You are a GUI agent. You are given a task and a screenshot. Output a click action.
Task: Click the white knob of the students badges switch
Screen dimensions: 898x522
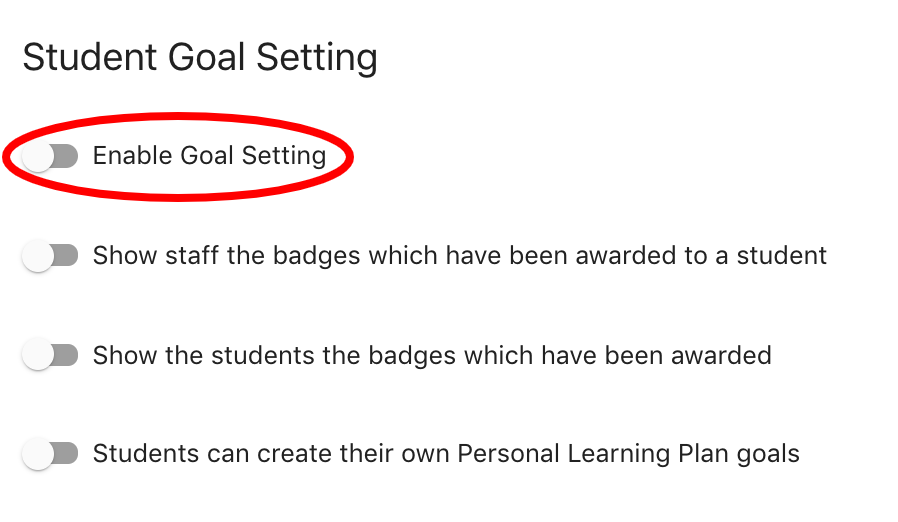[x=38, y=355]
